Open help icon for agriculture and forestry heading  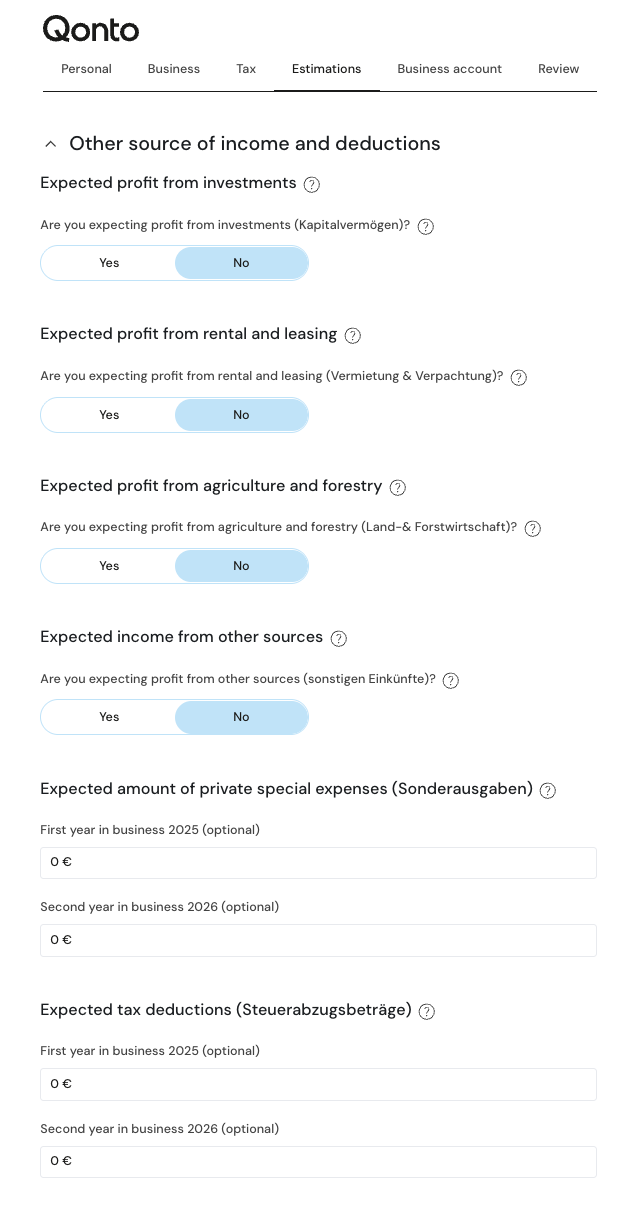tap(398, 488)
